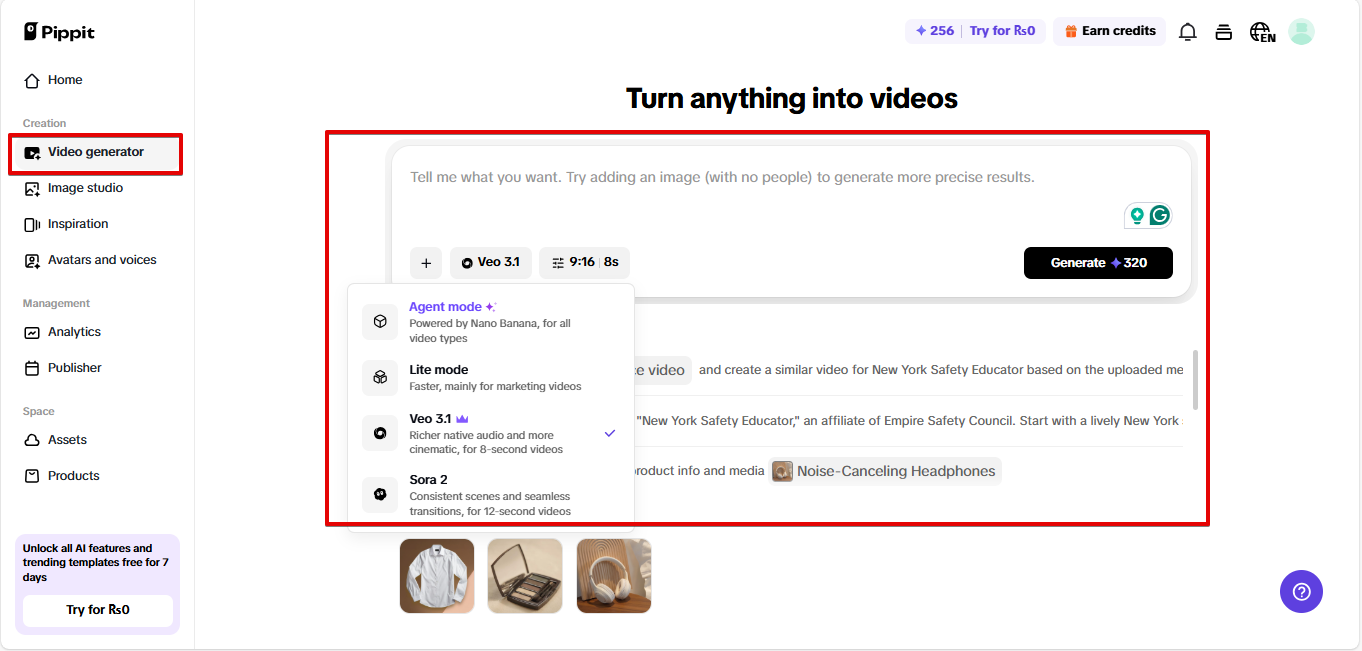Click the sidebar Try for Rs0 button
1362x651 pixels.
[98, 610]
